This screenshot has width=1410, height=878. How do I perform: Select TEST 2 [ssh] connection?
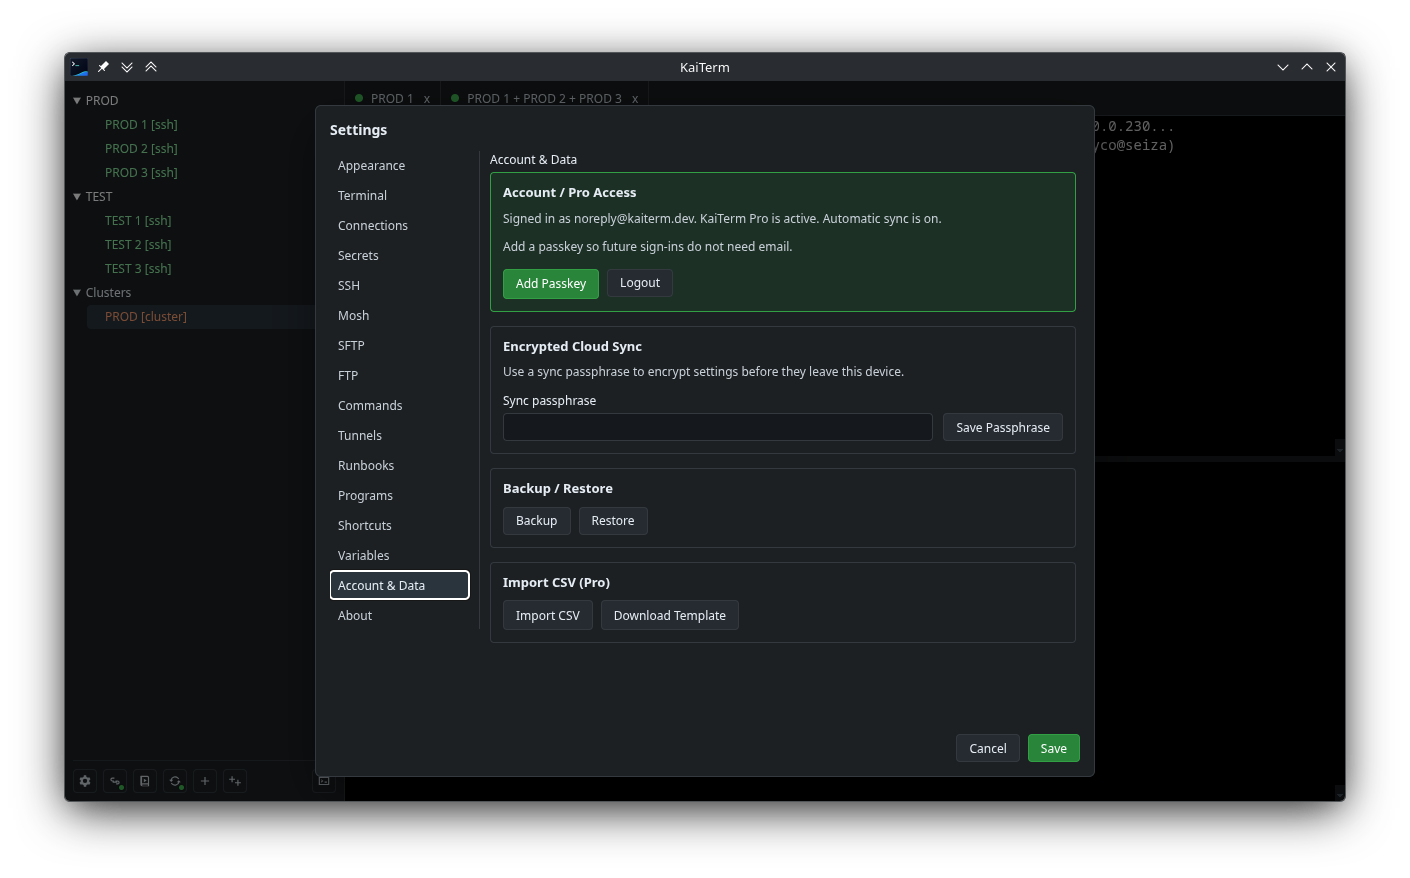138,245
